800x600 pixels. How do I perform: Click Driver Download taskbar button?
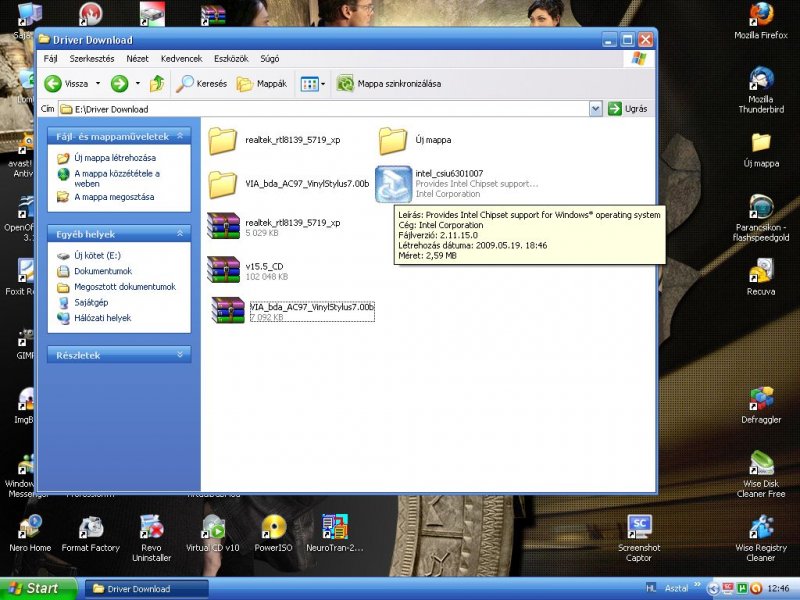point(146,589)
